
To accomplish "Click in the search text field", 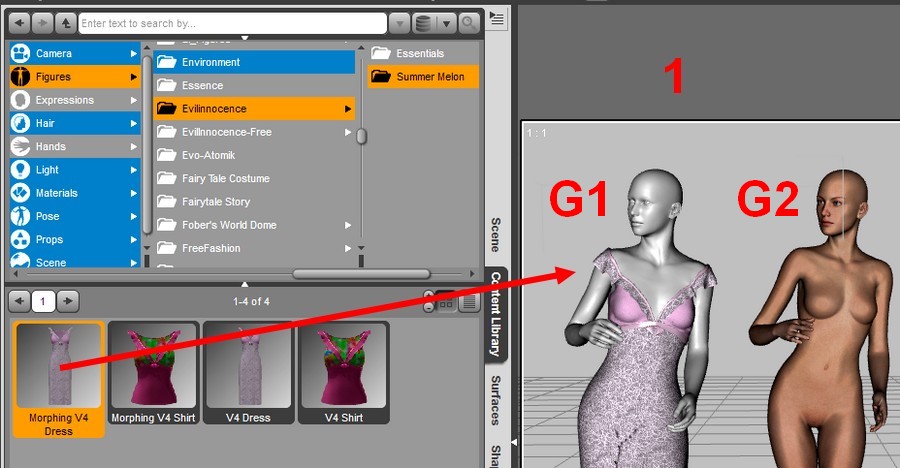I will coord(232,24).
